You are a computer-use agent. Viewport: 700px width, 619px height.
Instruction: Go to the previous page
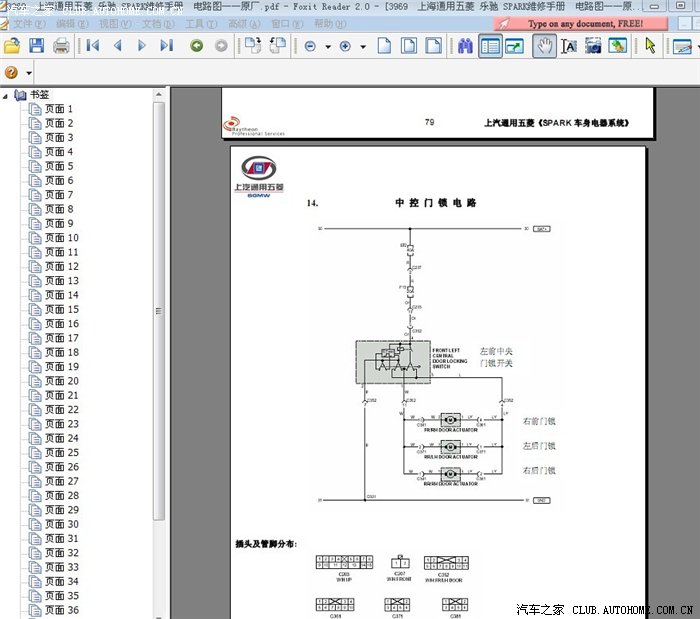pos(117,46)
